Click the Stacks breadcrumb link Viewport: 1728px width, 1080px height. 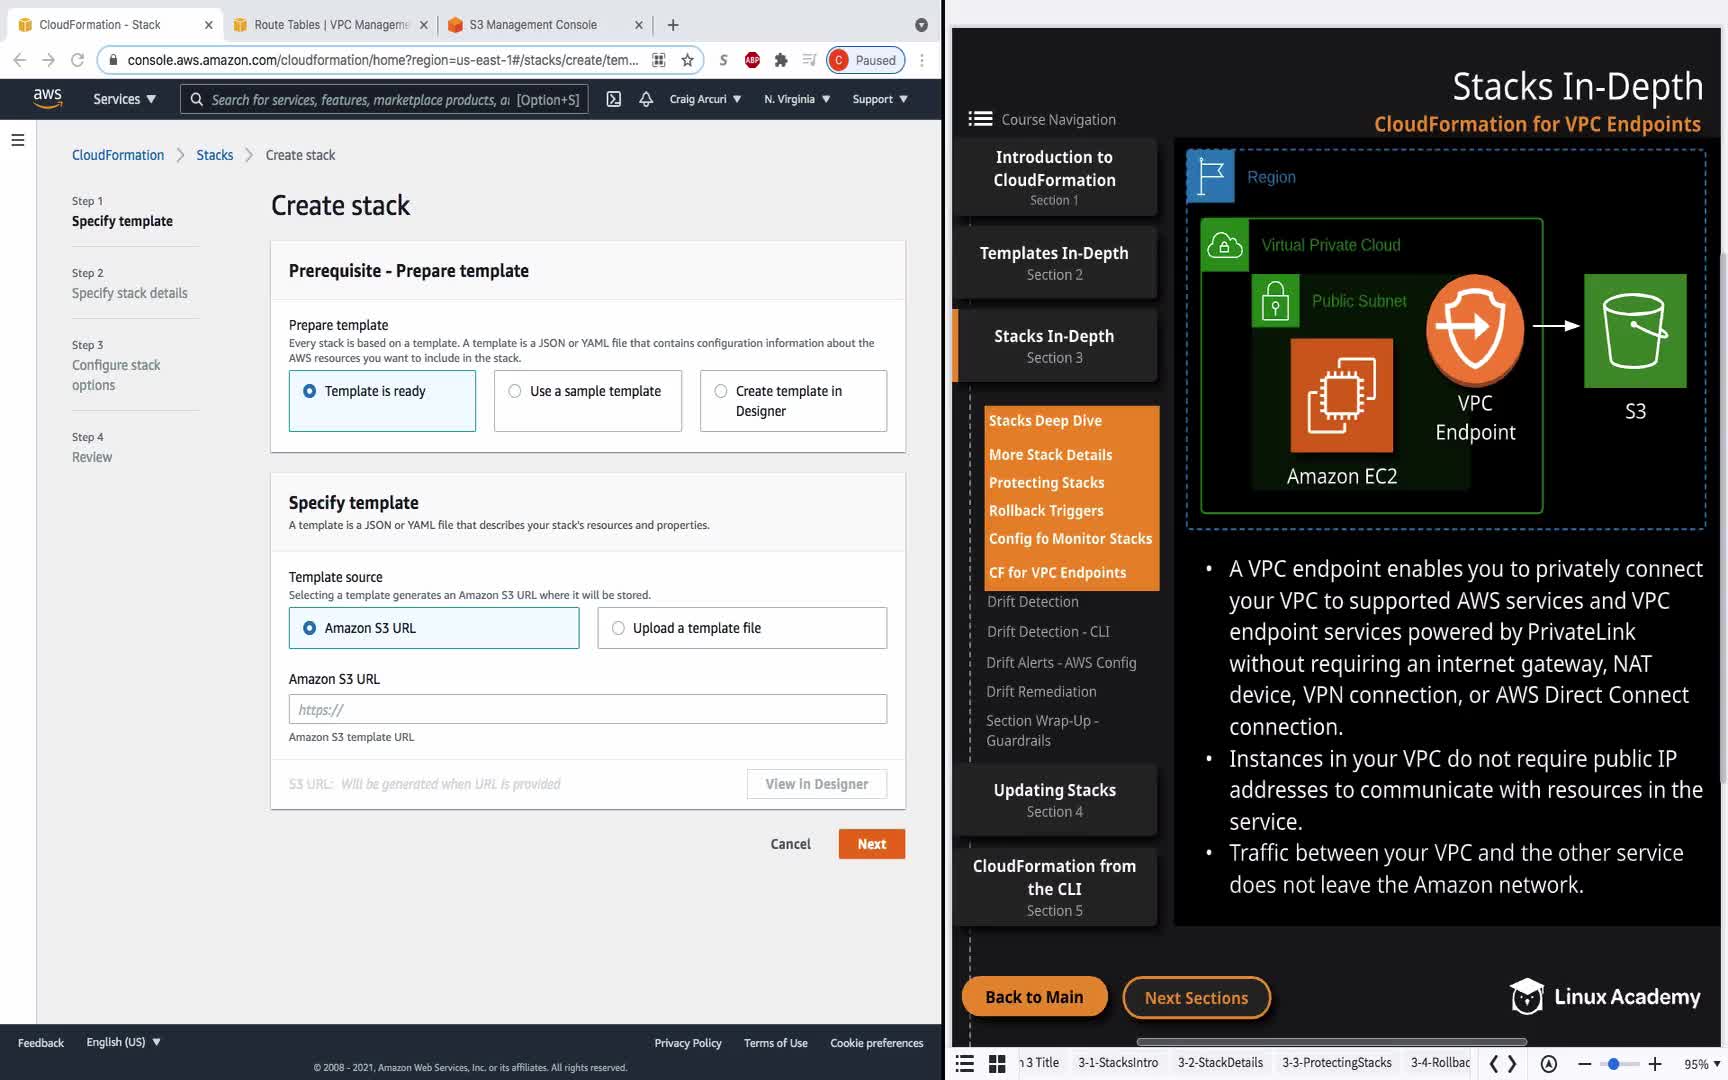pos(215,155)
